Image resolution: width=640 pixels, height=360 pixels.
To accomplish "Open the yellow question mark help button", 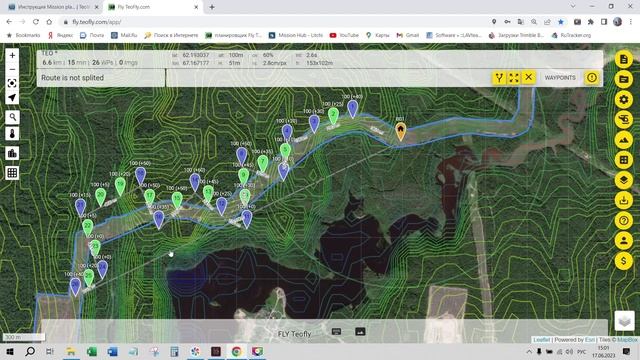I will (x=624, y=220).
